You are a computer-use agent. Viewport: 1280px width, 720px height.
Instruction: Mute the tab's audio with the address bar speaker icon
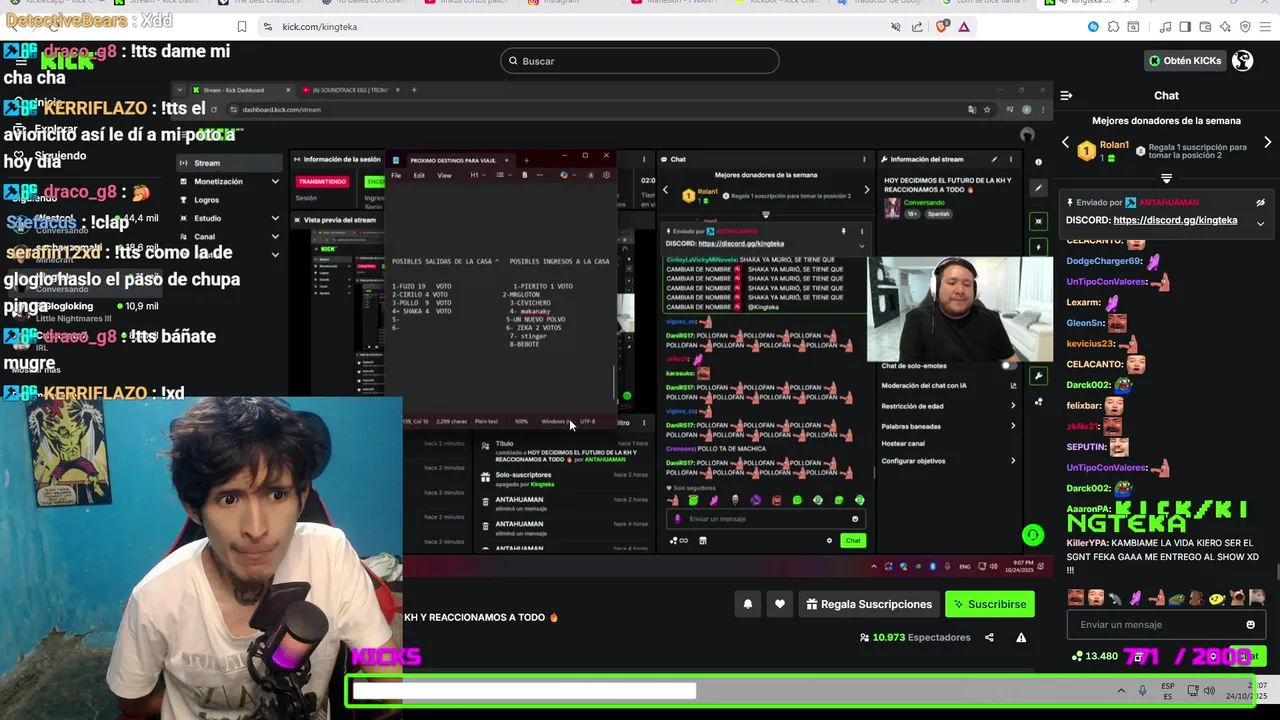click(896, 27)
